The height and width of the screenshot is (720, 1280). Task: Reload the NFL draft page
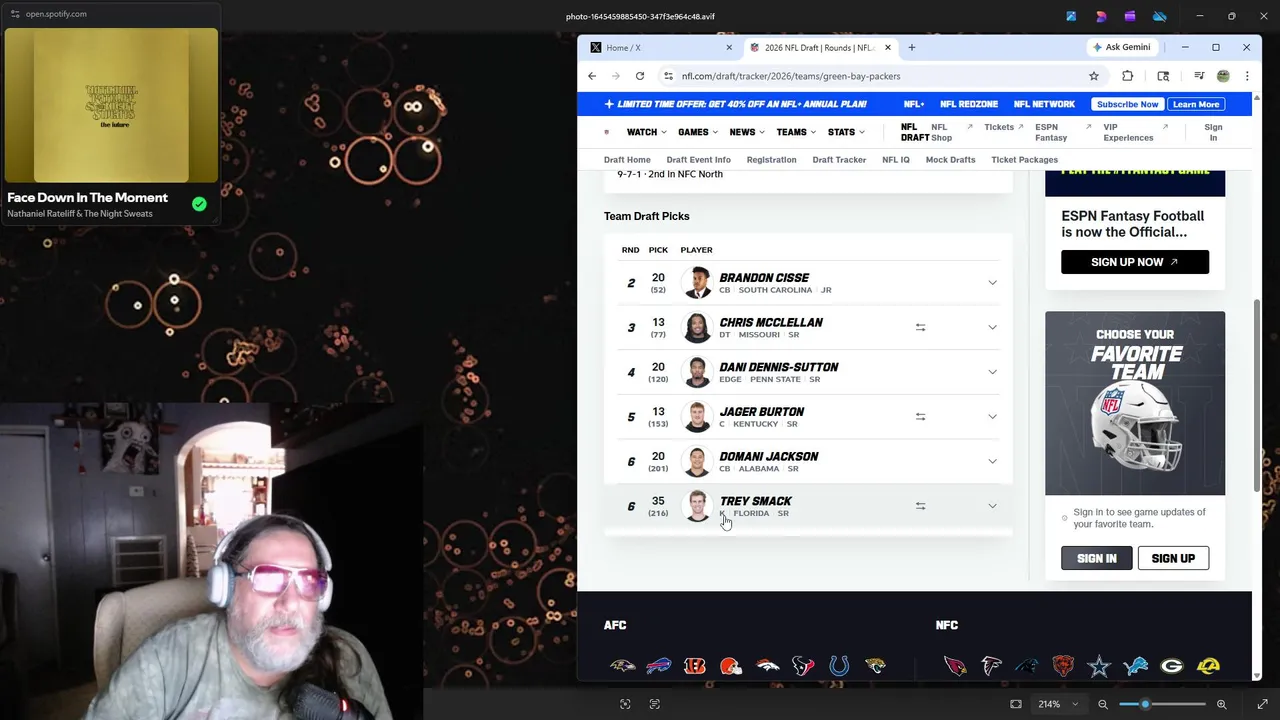(640, 76)
